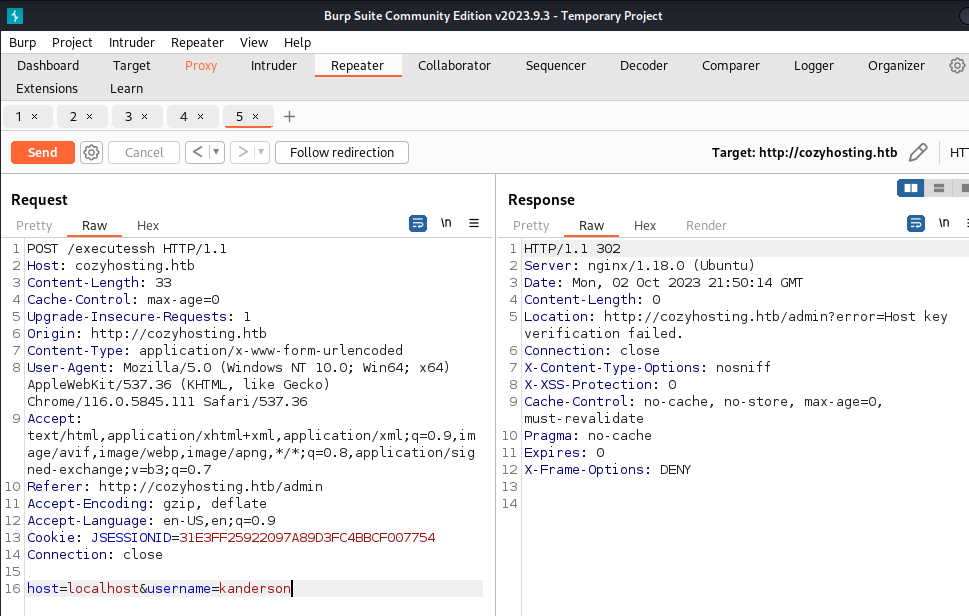Switch to Sequencer tab
The height and width of the screenshot is (616, 969).
(x=556, y=65)
